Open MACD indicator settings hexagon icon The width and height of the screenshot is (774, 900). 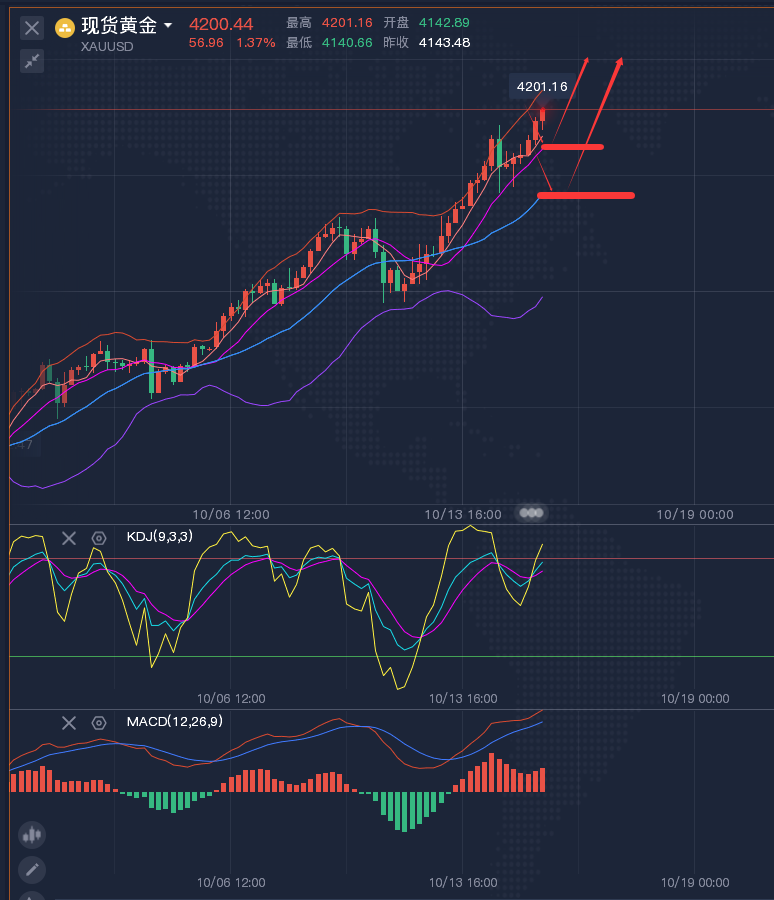(99, 723)
